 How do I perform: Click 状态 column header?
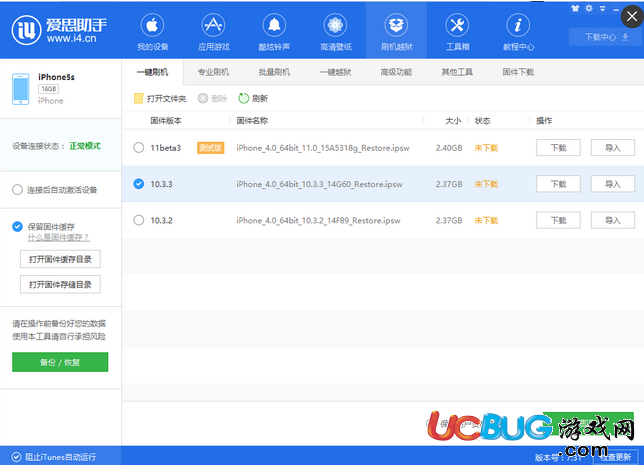point(483,120)
